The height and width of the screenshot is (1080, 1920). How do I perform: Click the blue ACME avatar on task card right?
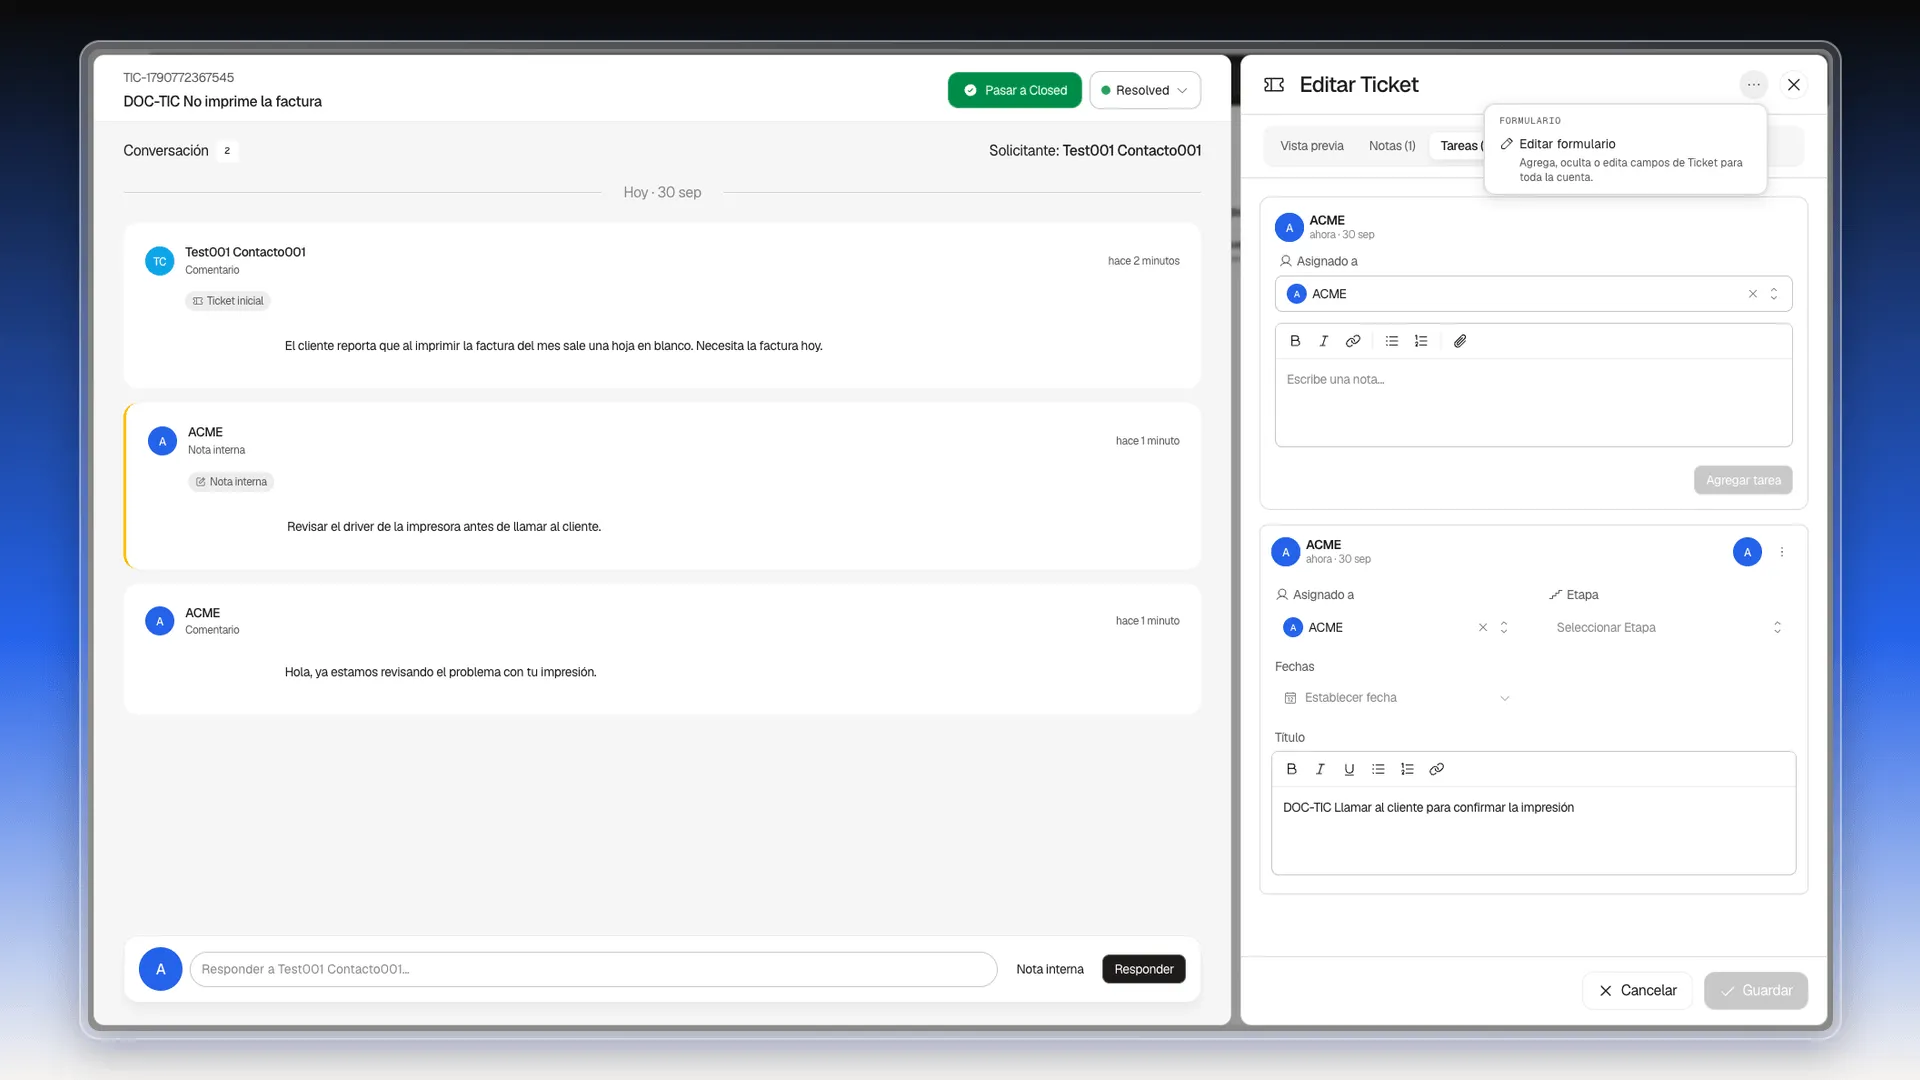[1747, 552]
